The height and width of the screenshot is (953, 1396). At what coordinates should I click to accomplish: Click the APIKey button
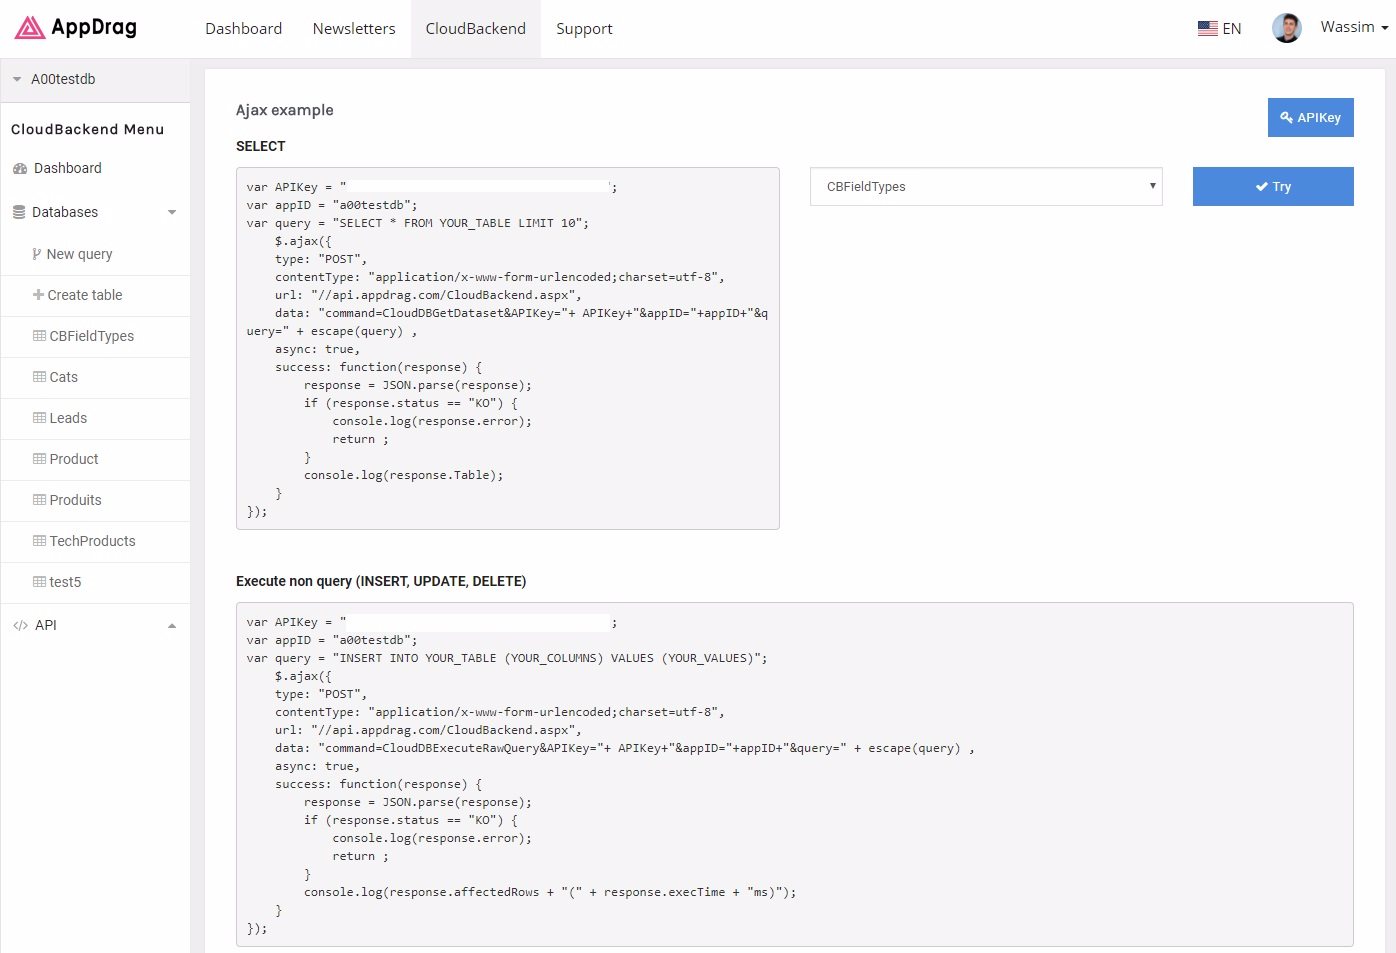1310,117
